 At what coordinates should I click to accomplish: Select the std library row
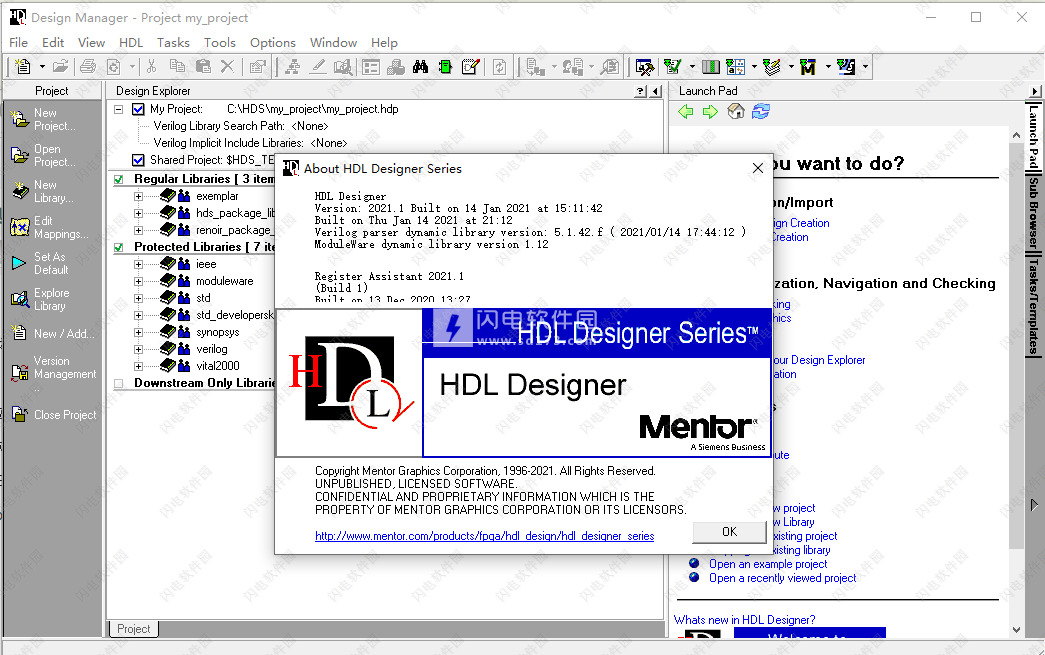pyautogui.click(x=203, y=298)
